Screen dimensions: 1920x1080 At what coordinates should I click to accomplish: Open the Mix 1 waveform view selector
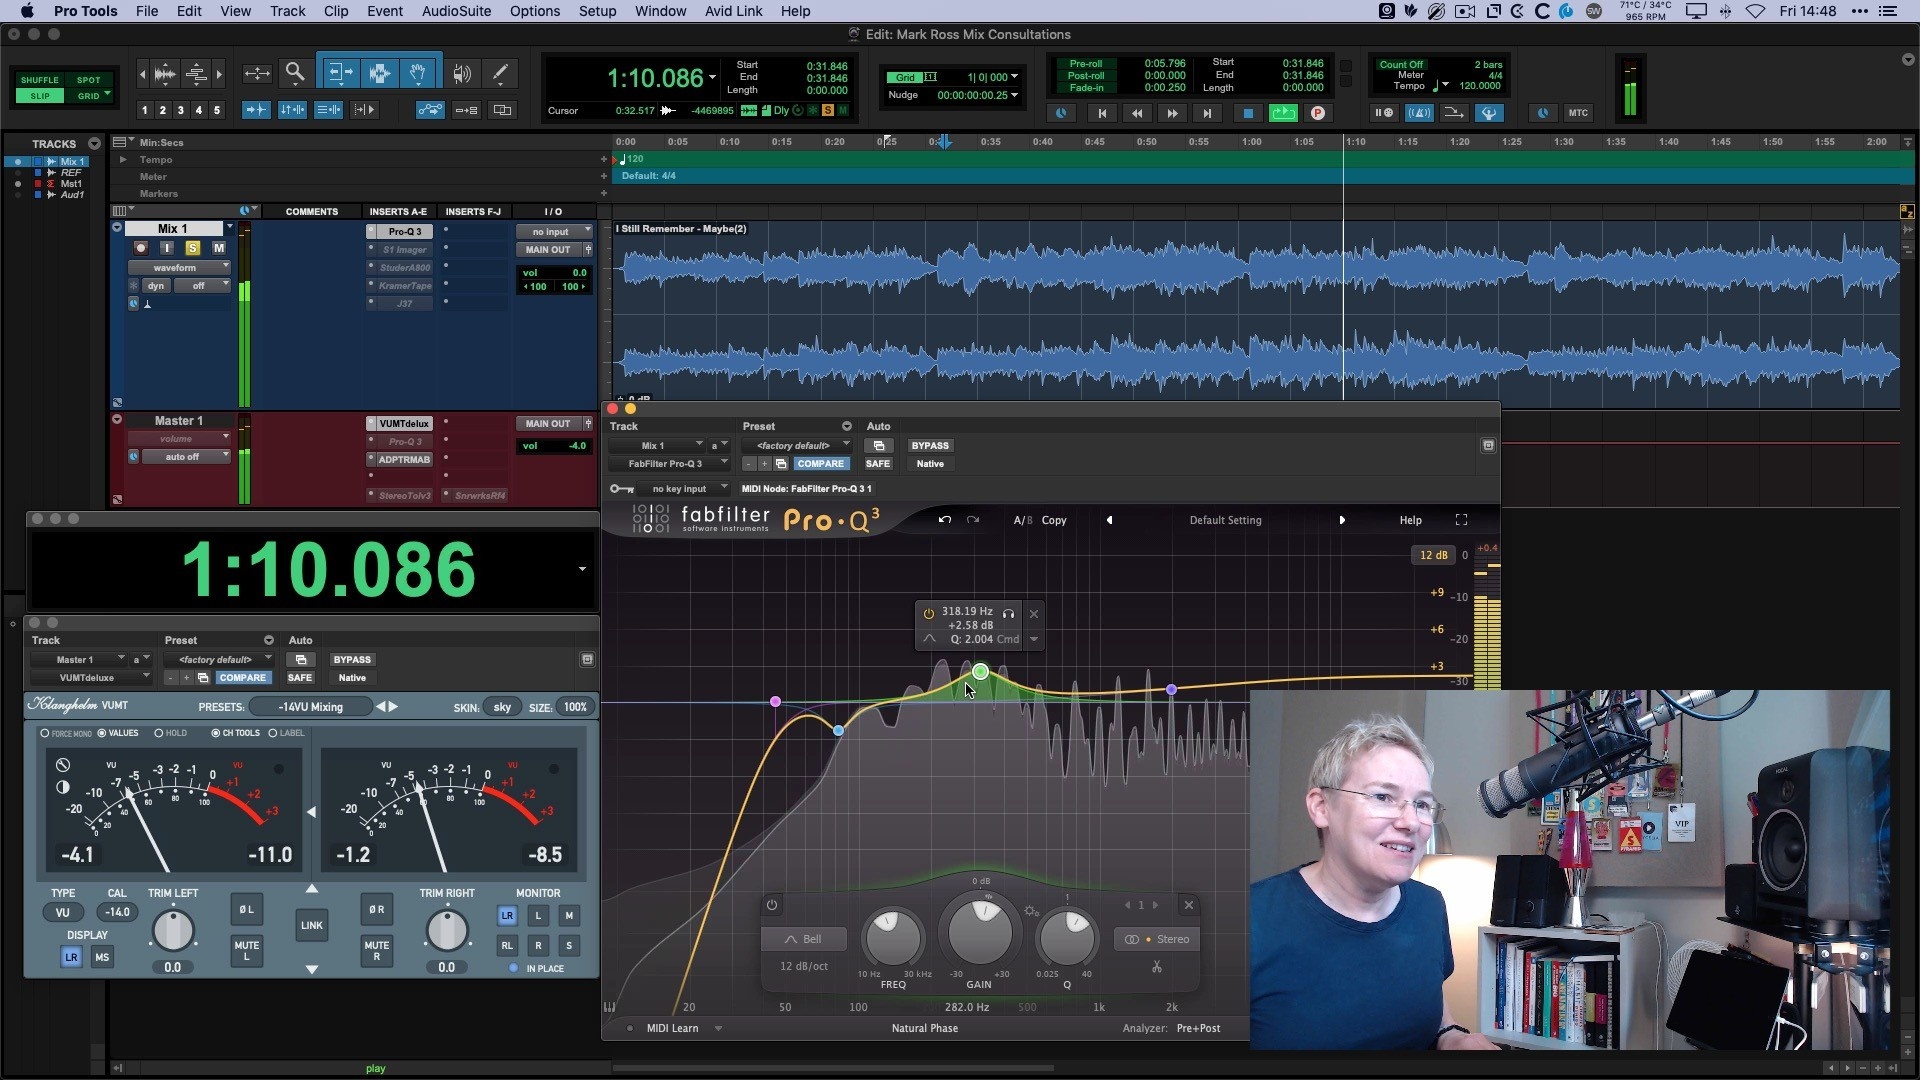click(x=179, y=268)
